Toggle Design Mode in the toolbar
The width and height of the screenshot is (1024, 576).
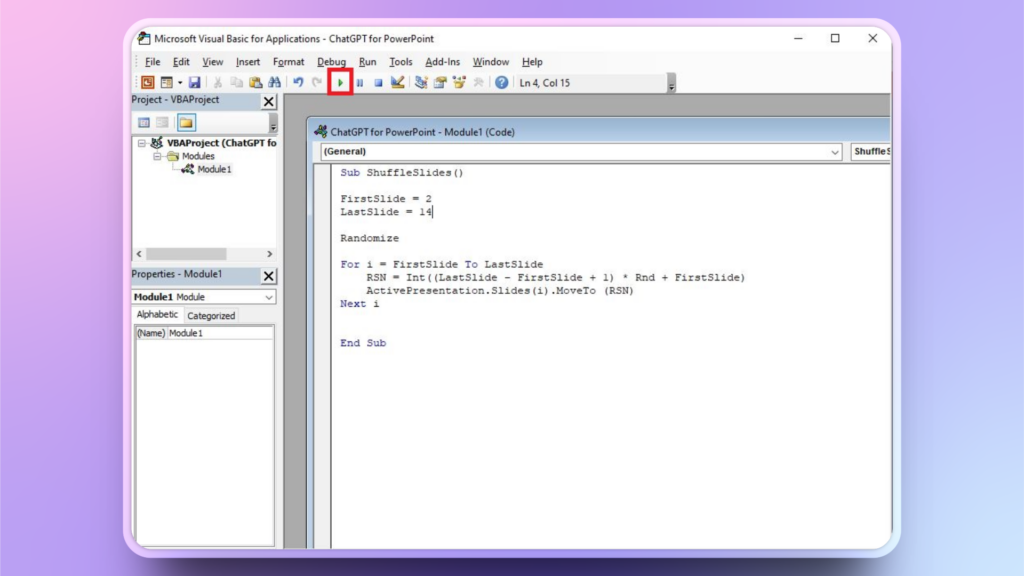(x=398, y=83)
